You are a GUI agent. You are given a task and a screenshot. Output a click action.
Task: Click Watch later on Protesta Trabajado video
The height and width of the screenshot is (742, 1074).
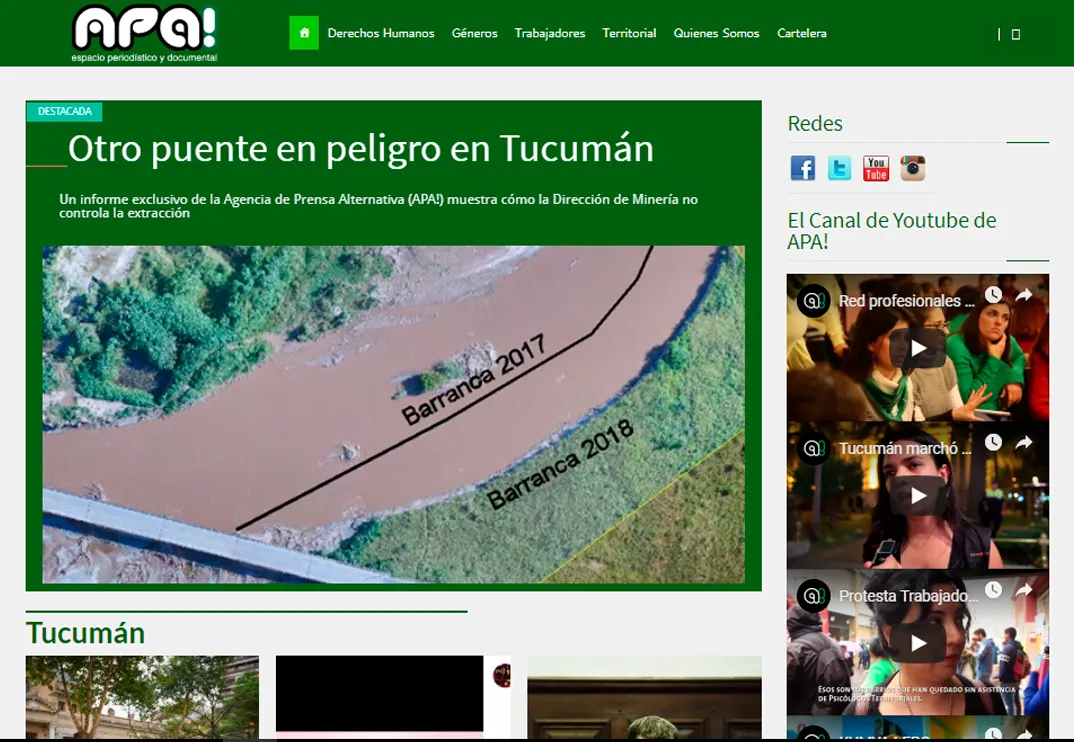pos(993,590)
